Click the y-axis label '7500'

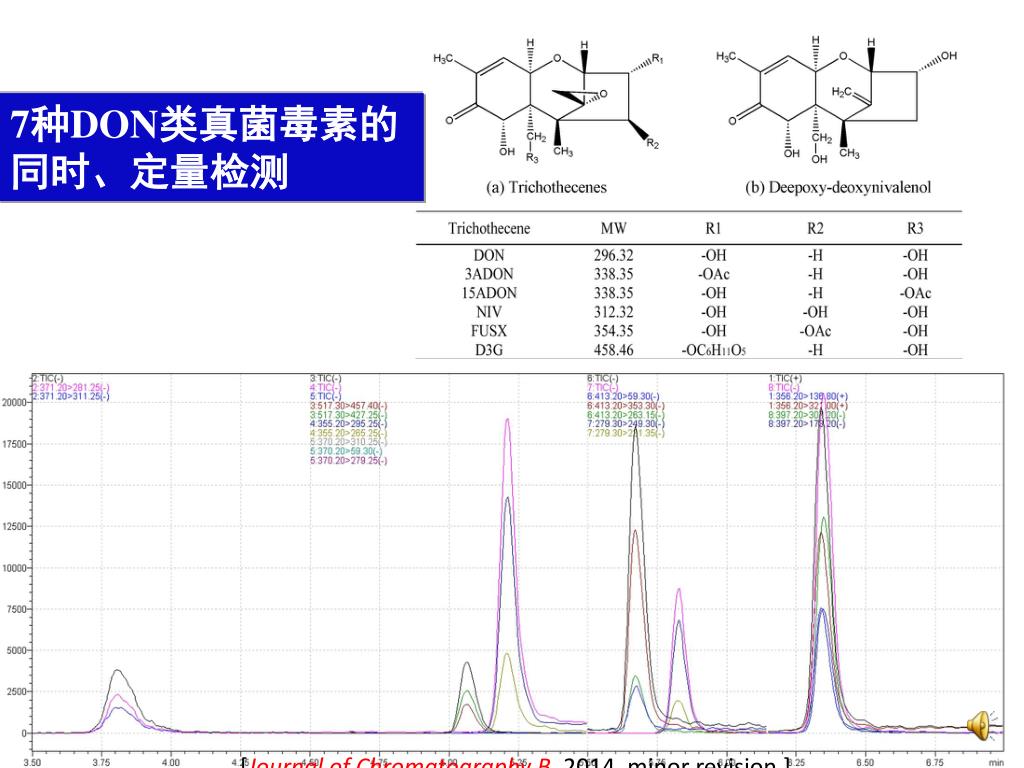coord(16,609)
